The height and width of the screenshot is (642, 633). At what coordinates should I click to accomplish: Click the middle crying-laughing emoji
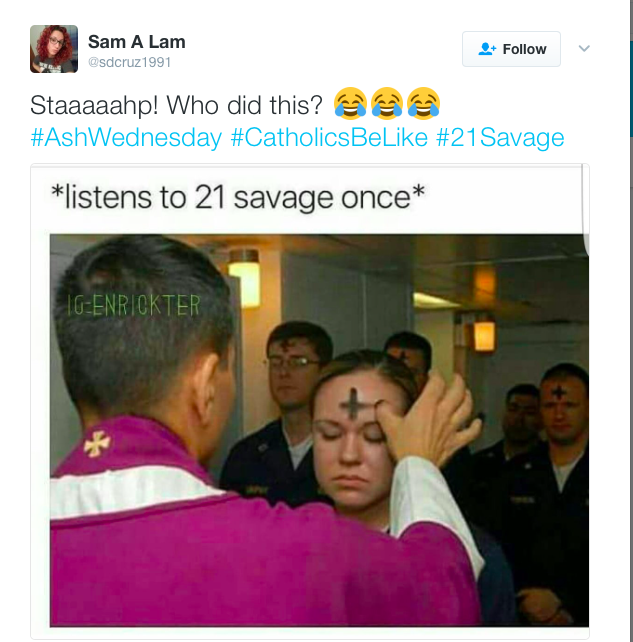tap(387, 103)
